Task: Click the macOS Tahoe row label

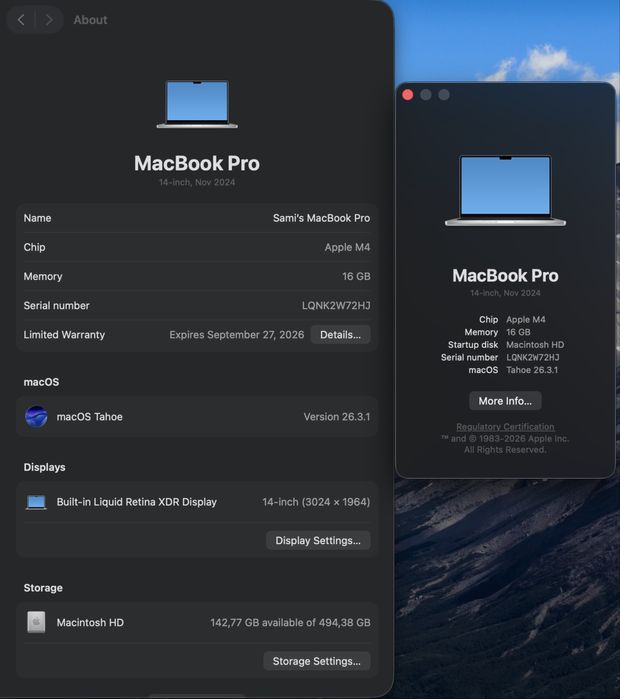Action: coord(90,417)
